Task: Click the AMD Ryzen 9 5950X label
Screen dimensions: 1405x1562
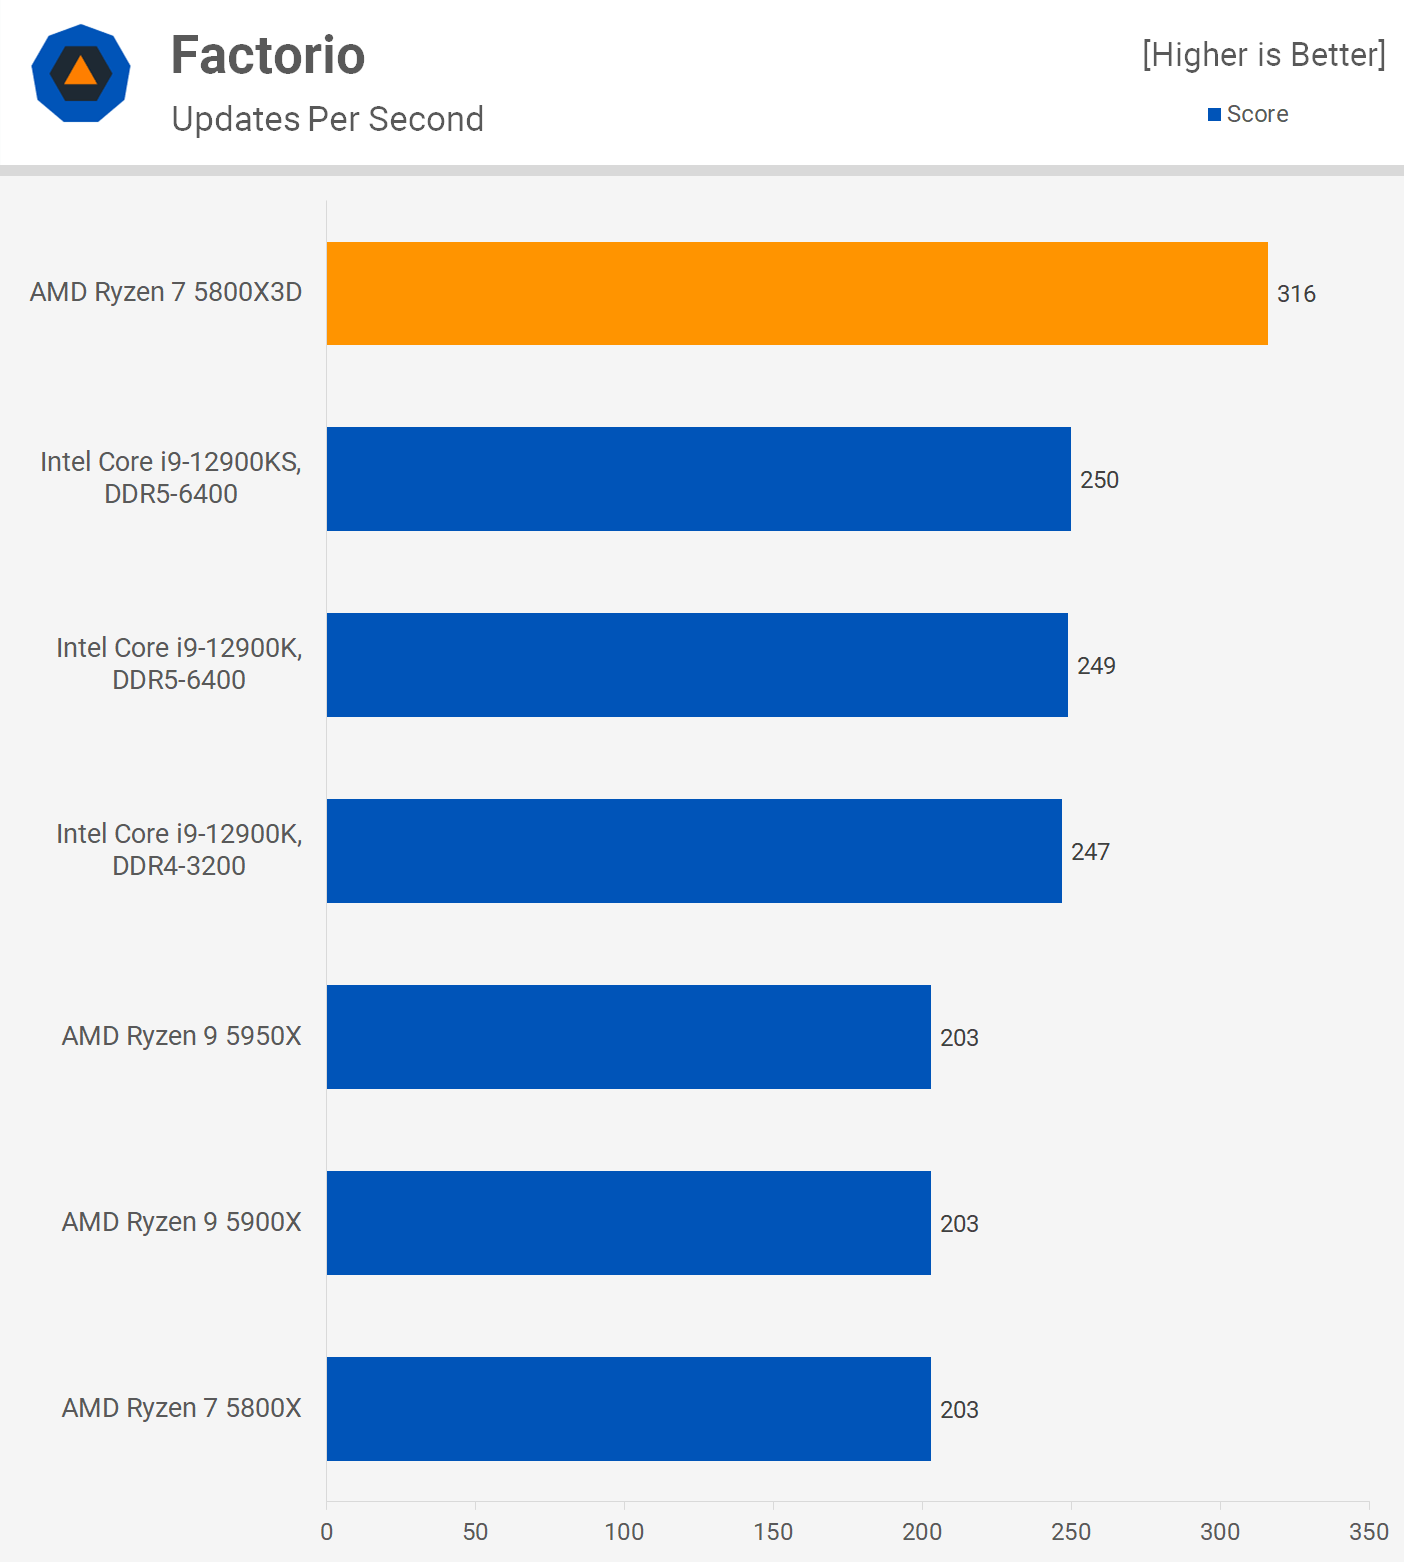Action: 182,1036
